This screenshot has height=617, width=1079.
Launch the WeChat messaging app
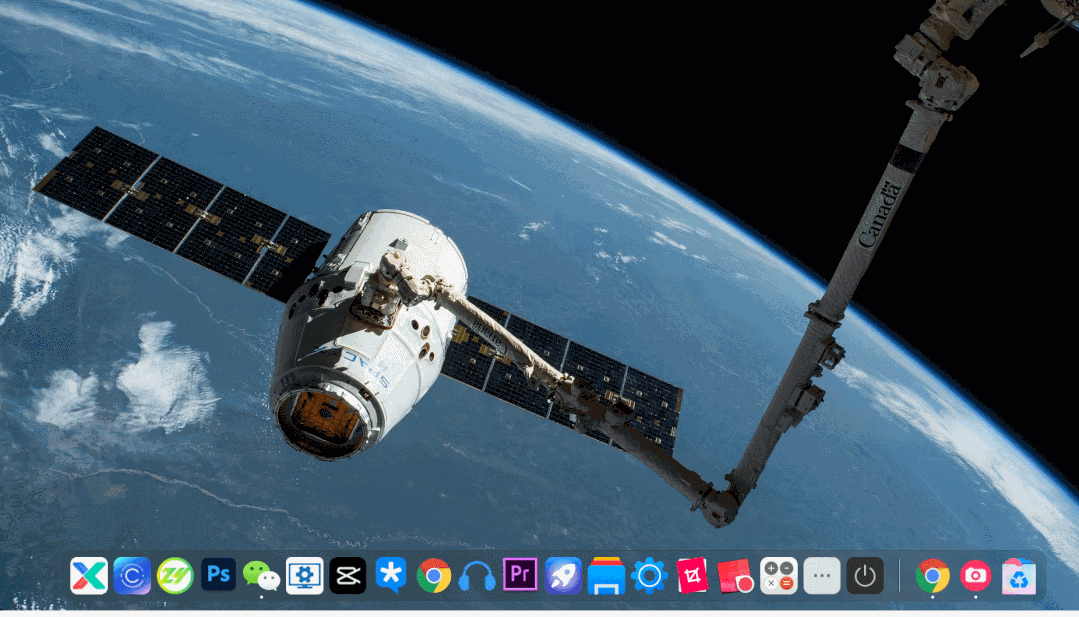pos(261,576)
